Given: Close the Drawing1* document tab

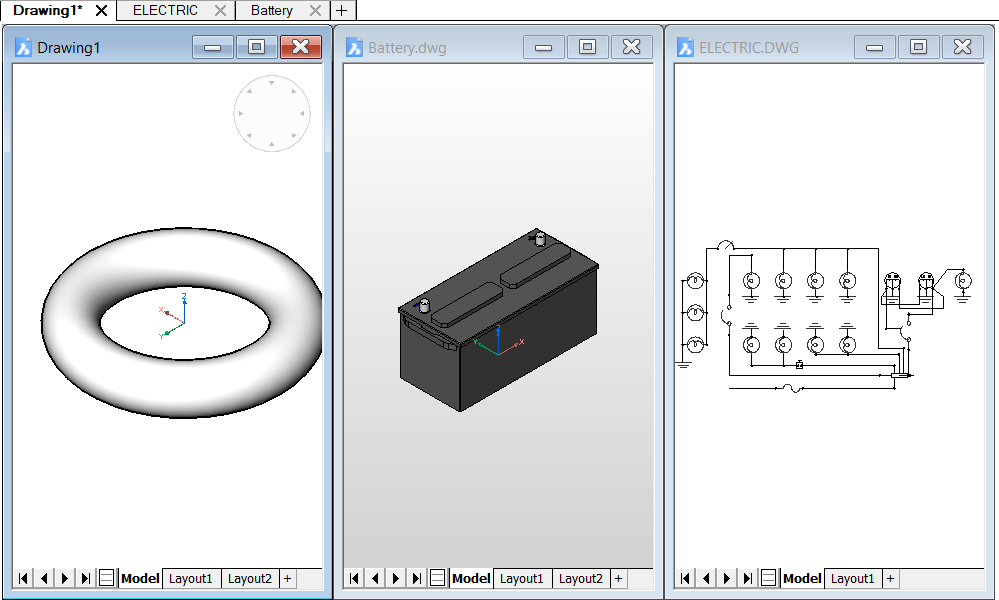Looking at the screenshot, I should (x=101, y=10).
